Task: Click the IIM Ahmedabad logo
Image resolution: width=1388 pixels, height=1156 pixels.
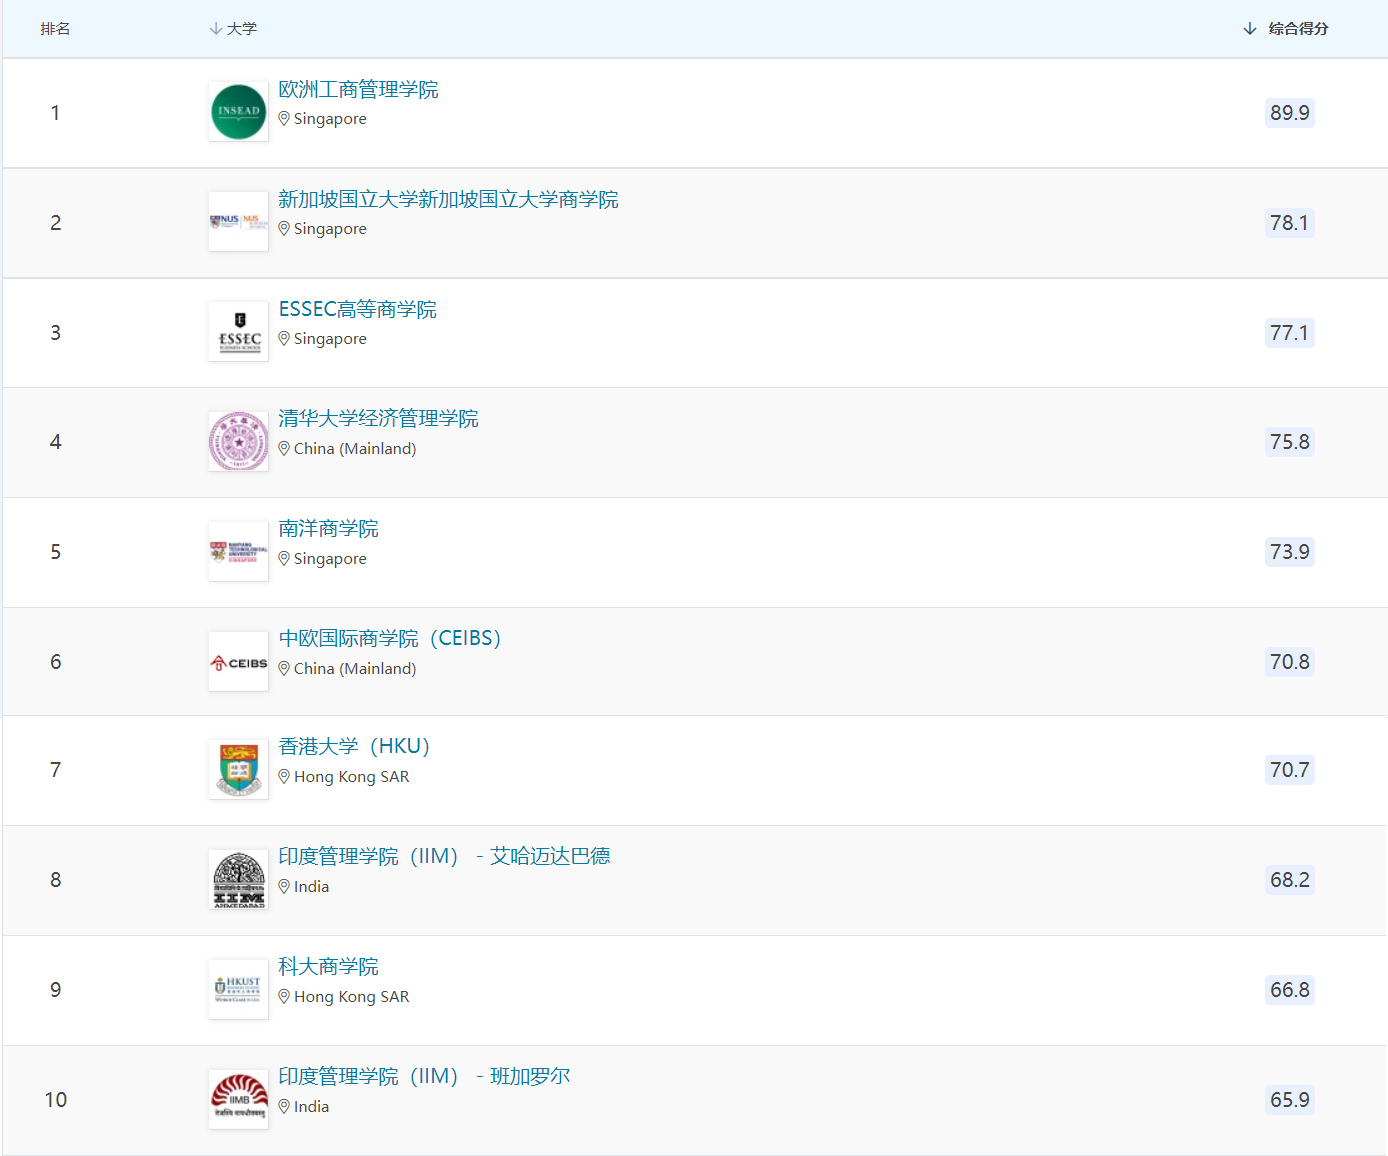Action: [239, 879]
